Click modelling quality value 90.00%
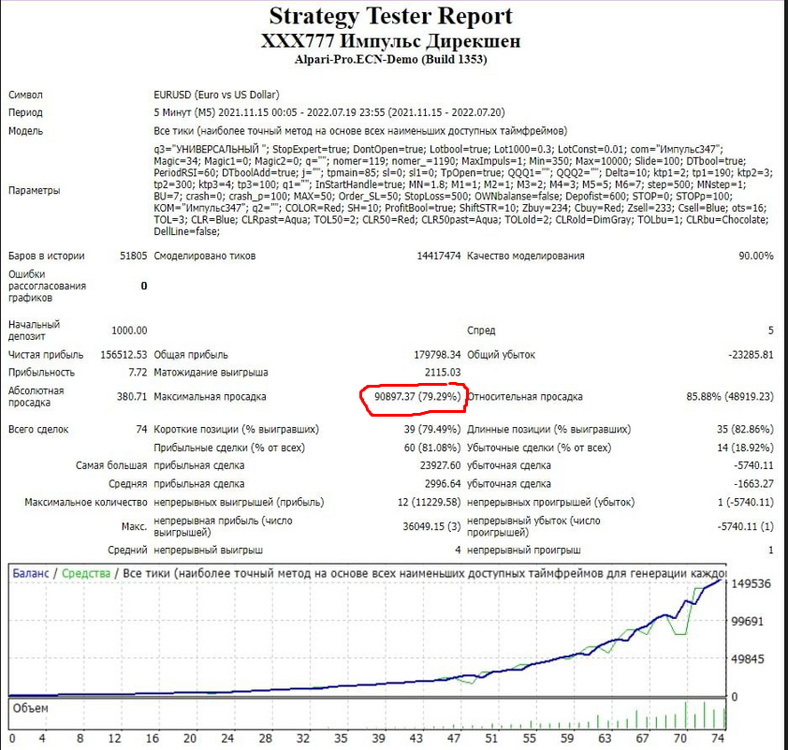Image resolution: width=788 pixels, height=750 pixels. click(756, 256)
